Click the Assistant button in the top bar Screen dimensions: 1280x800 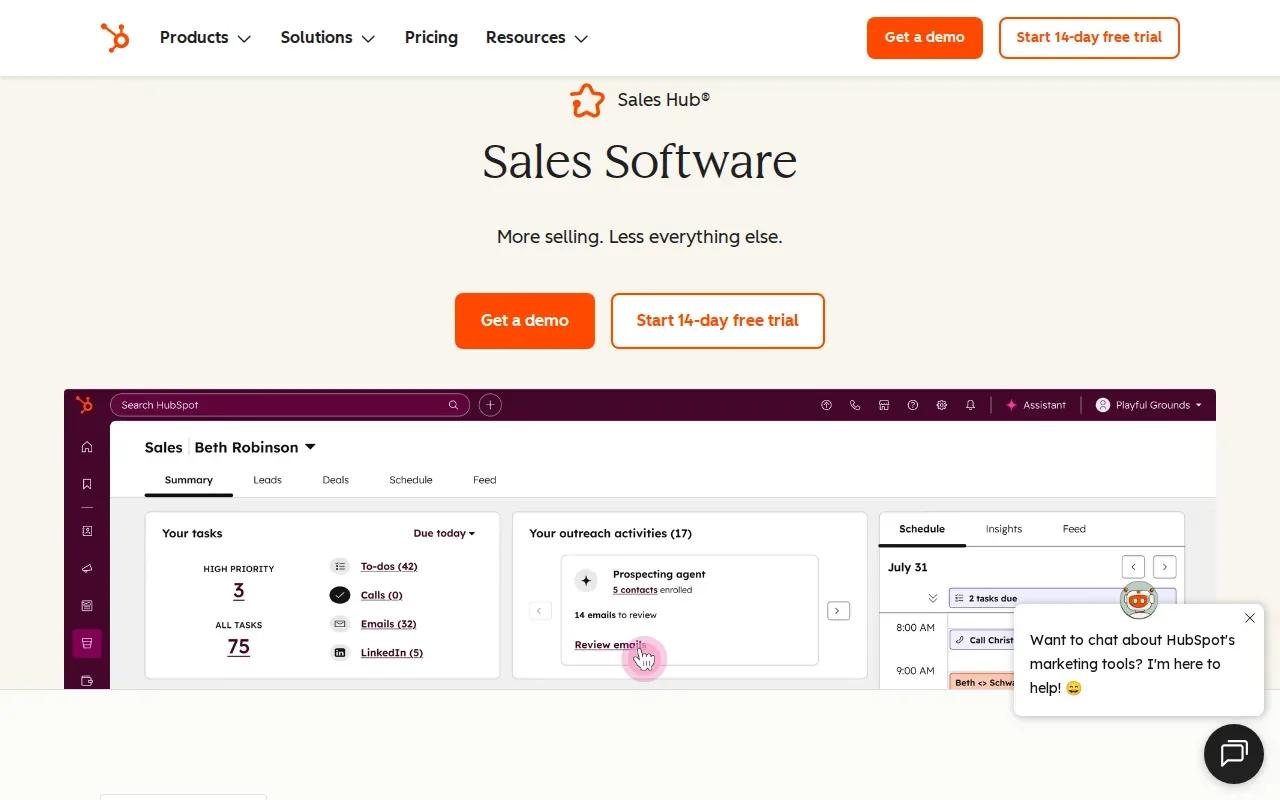pos(1036,405)
